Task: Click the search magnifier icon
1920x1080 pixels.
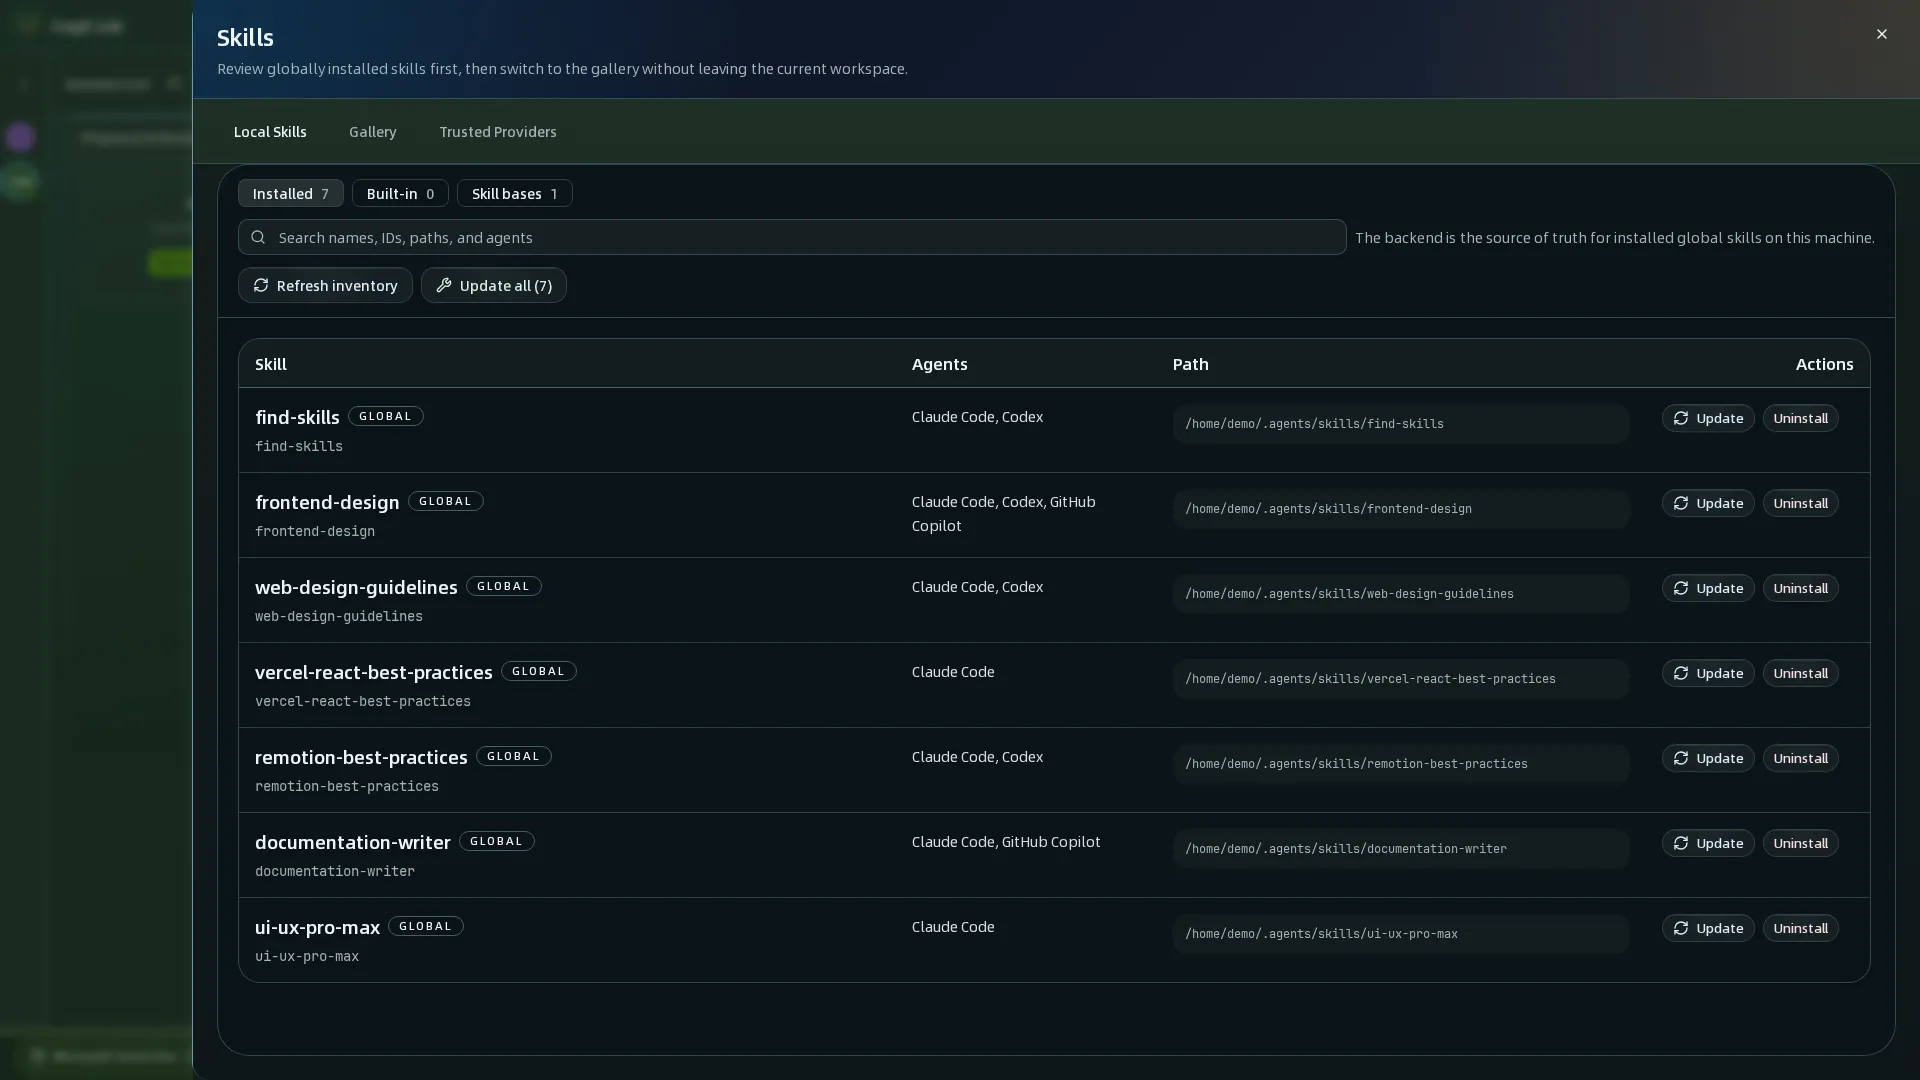Action: pos(258,237)
